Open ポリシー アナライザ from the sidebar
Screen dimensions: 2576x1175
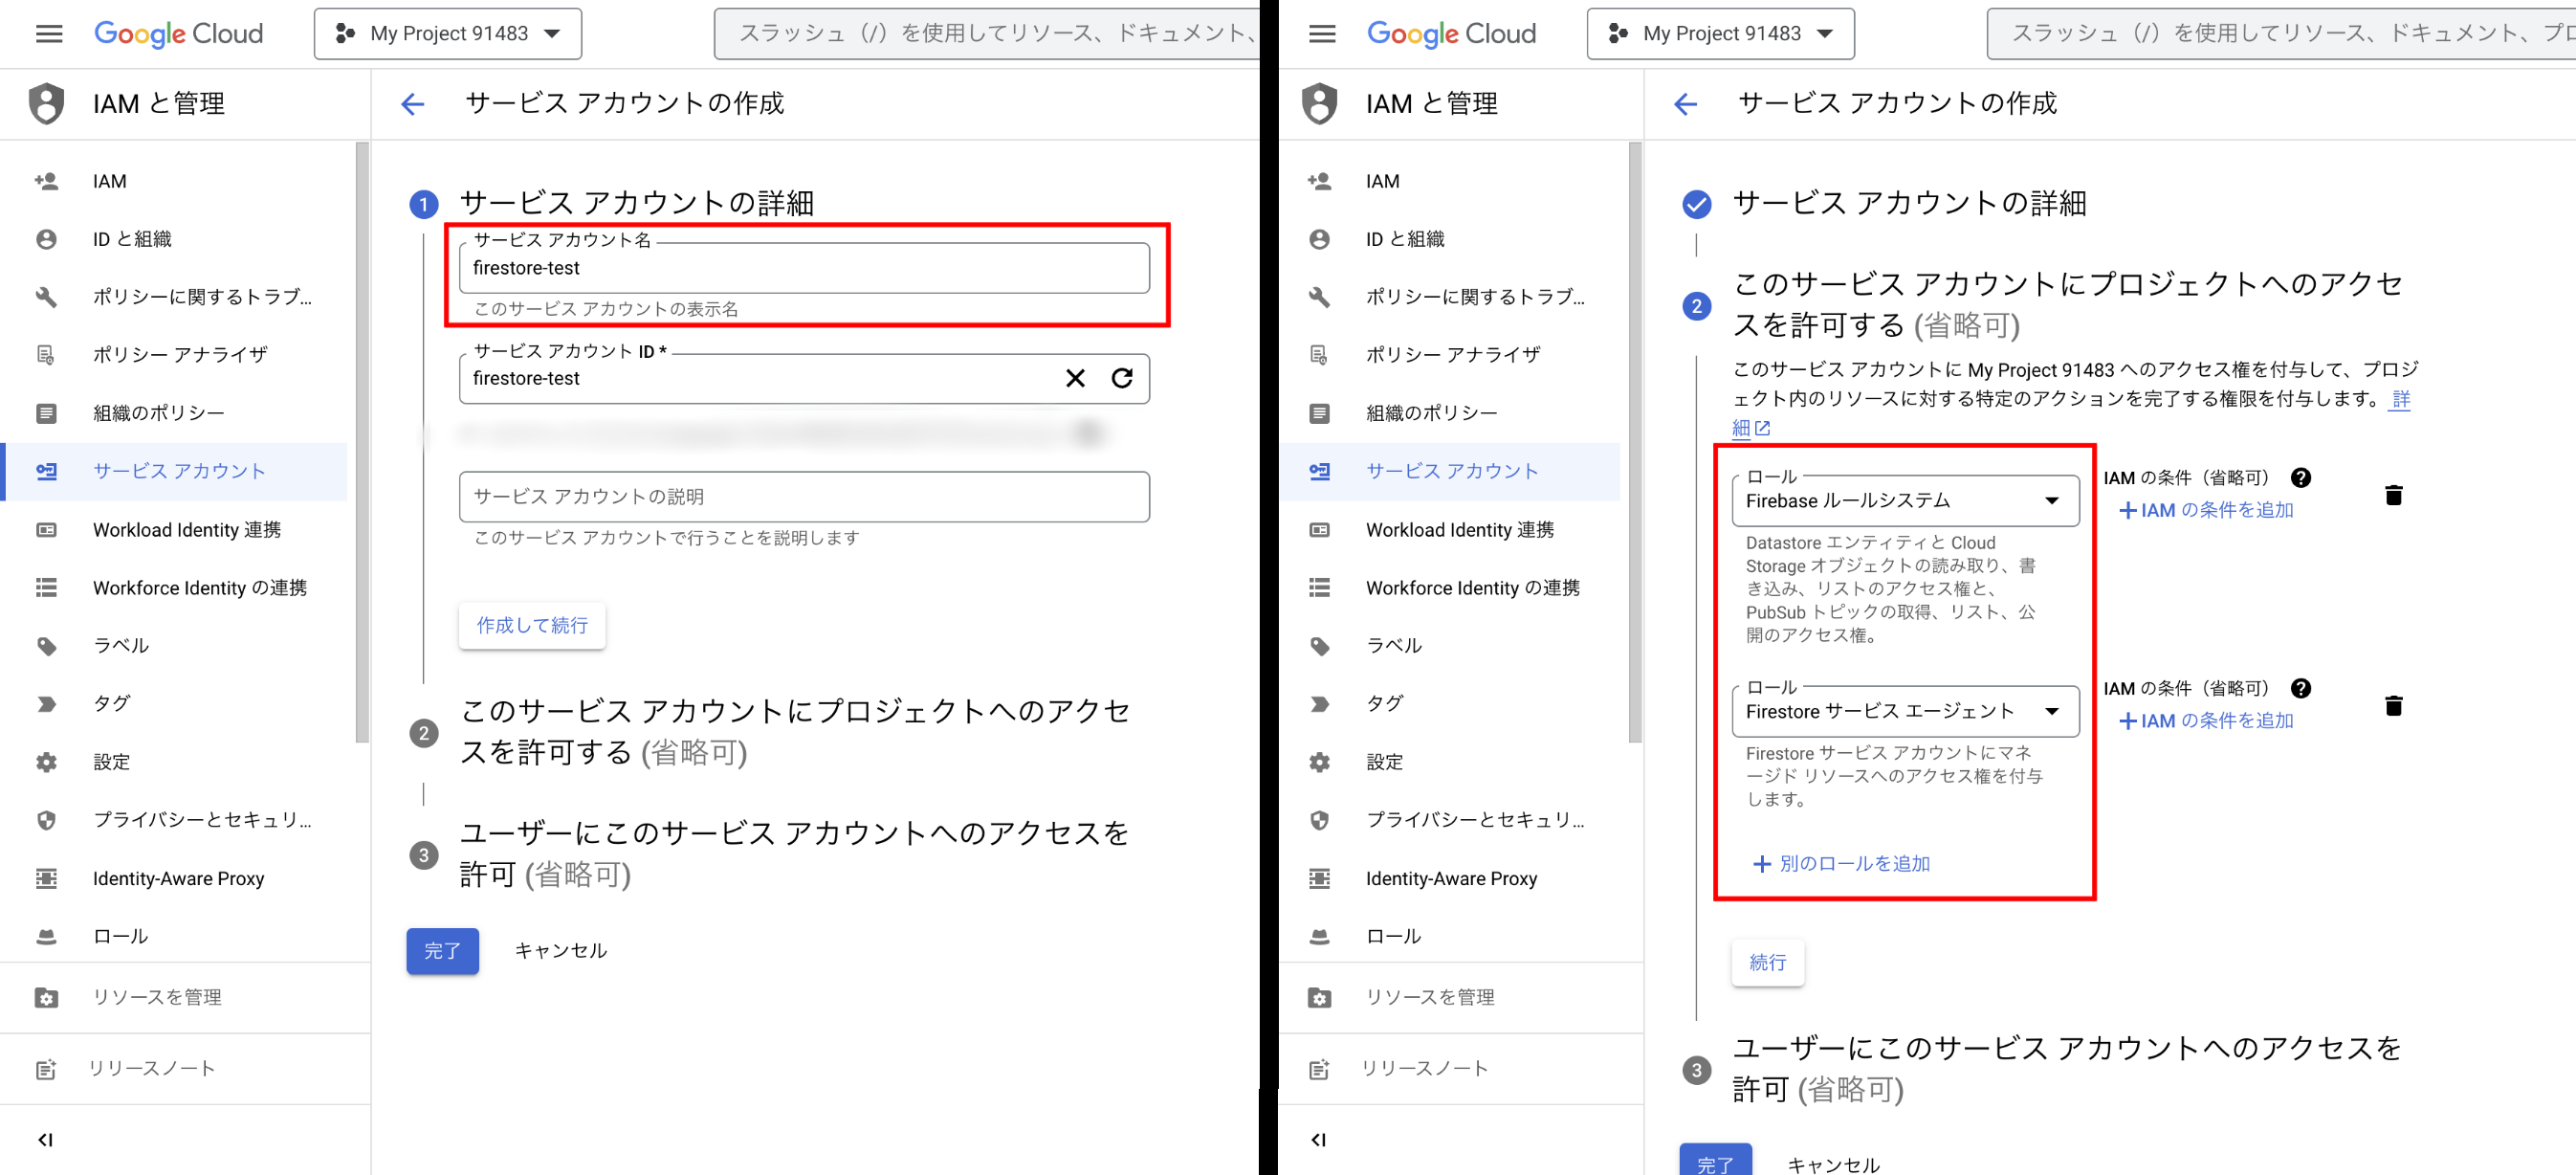pos(179,354)
